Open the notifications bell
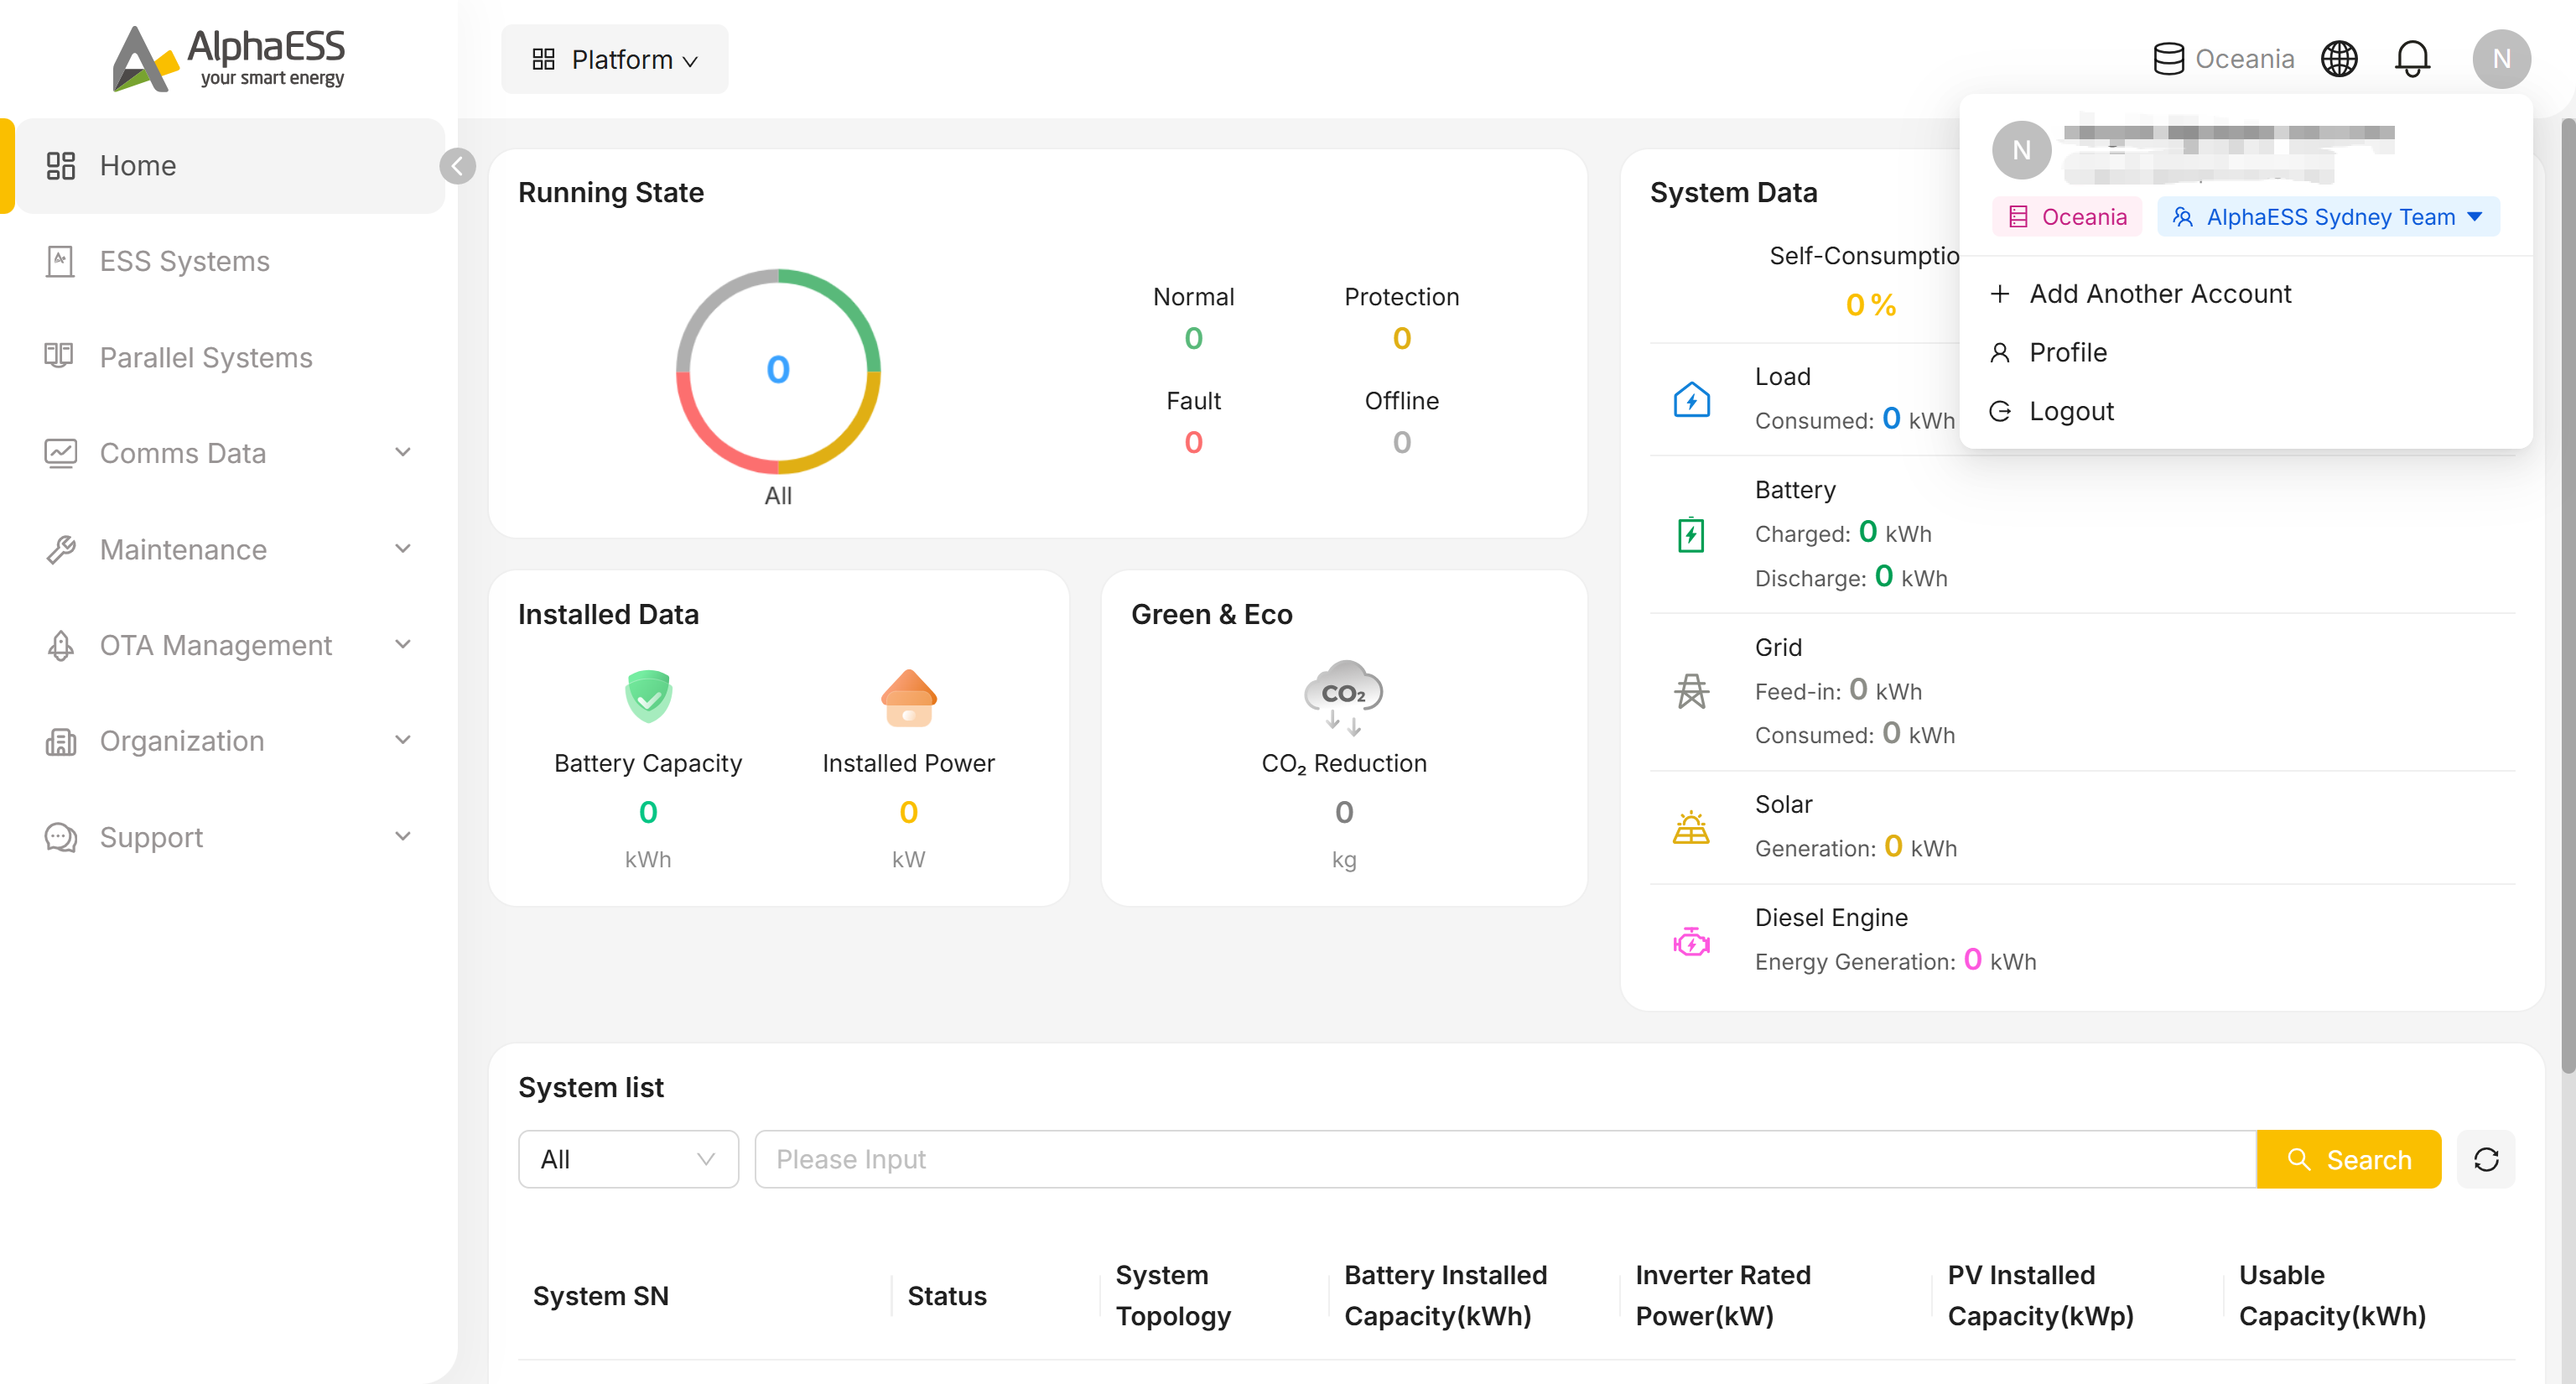The image size is (2576, 1384). [x=2412, y=59]
